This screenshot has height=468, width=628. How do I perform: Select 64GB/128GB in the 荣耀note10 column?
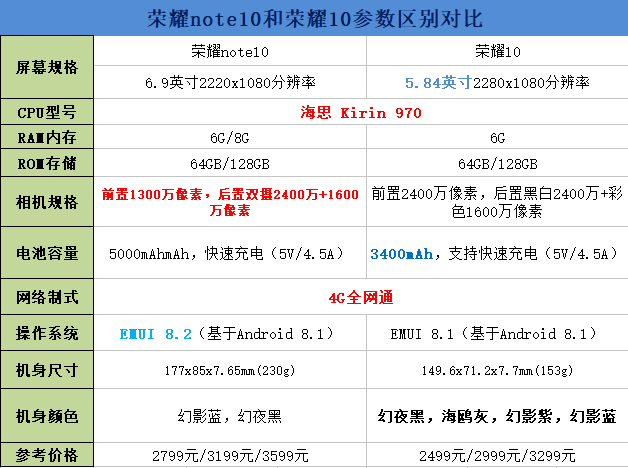tap(230, 163)
